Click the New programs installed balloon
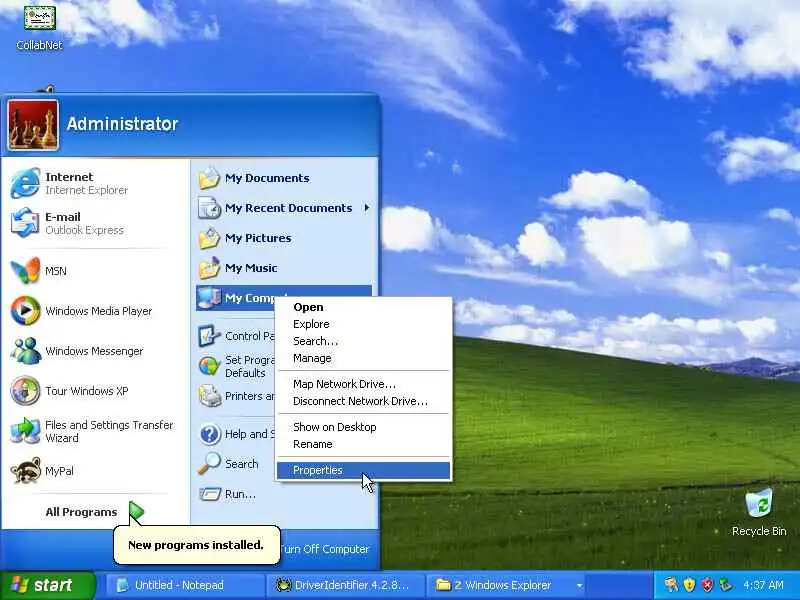Viewport: 800px width, 600px height. [x=196, y=545]
